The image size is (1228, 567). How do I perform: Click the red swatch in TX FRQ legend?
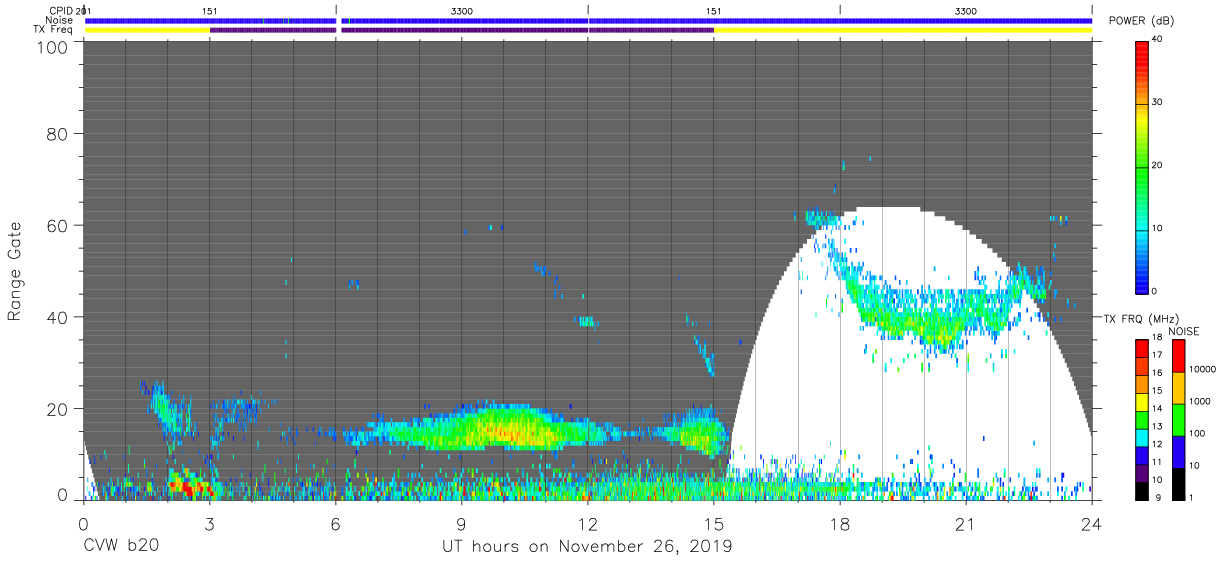1141,348
